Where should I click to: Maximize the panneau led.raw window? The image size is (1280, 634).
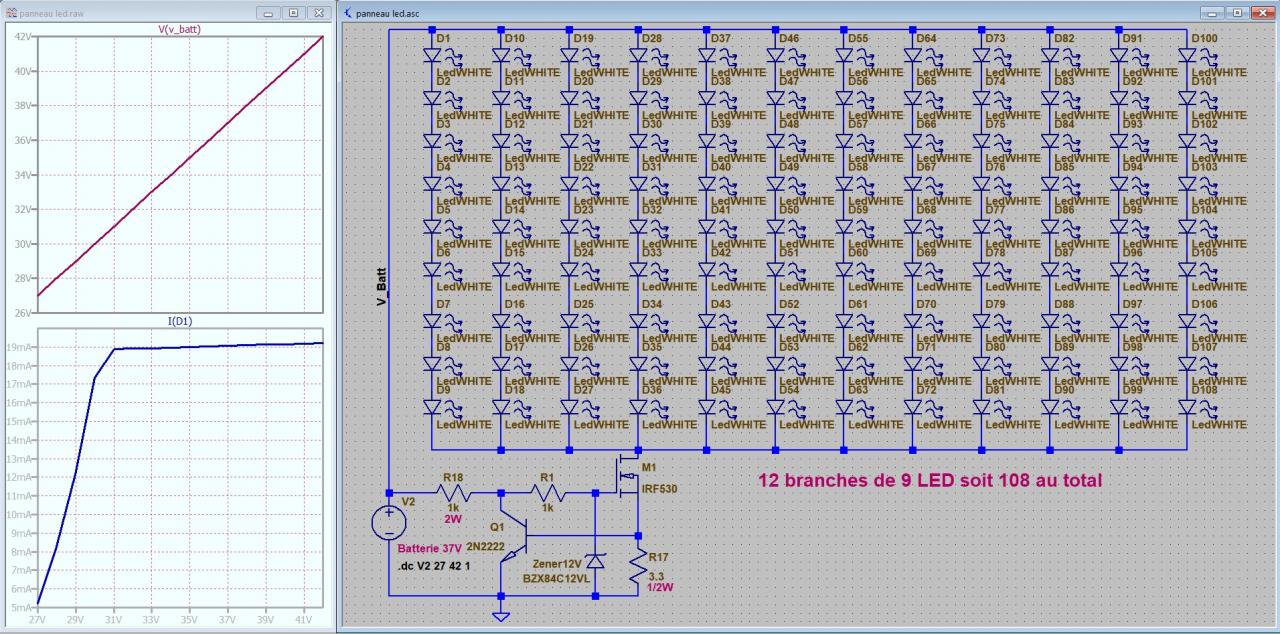click(293, 13)
